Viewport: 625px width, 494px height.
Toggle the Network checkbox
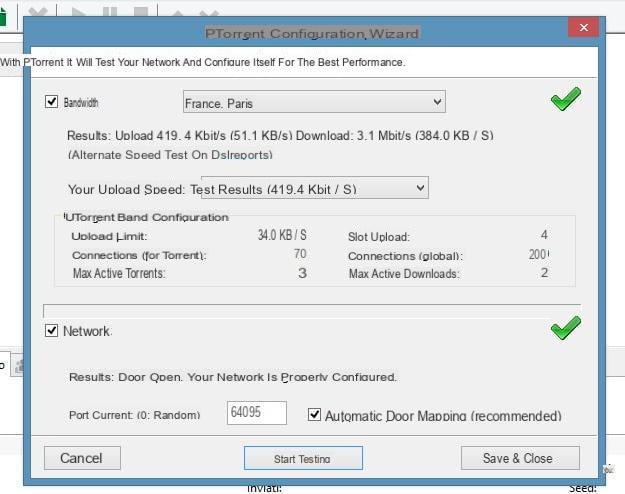point(51,331)
